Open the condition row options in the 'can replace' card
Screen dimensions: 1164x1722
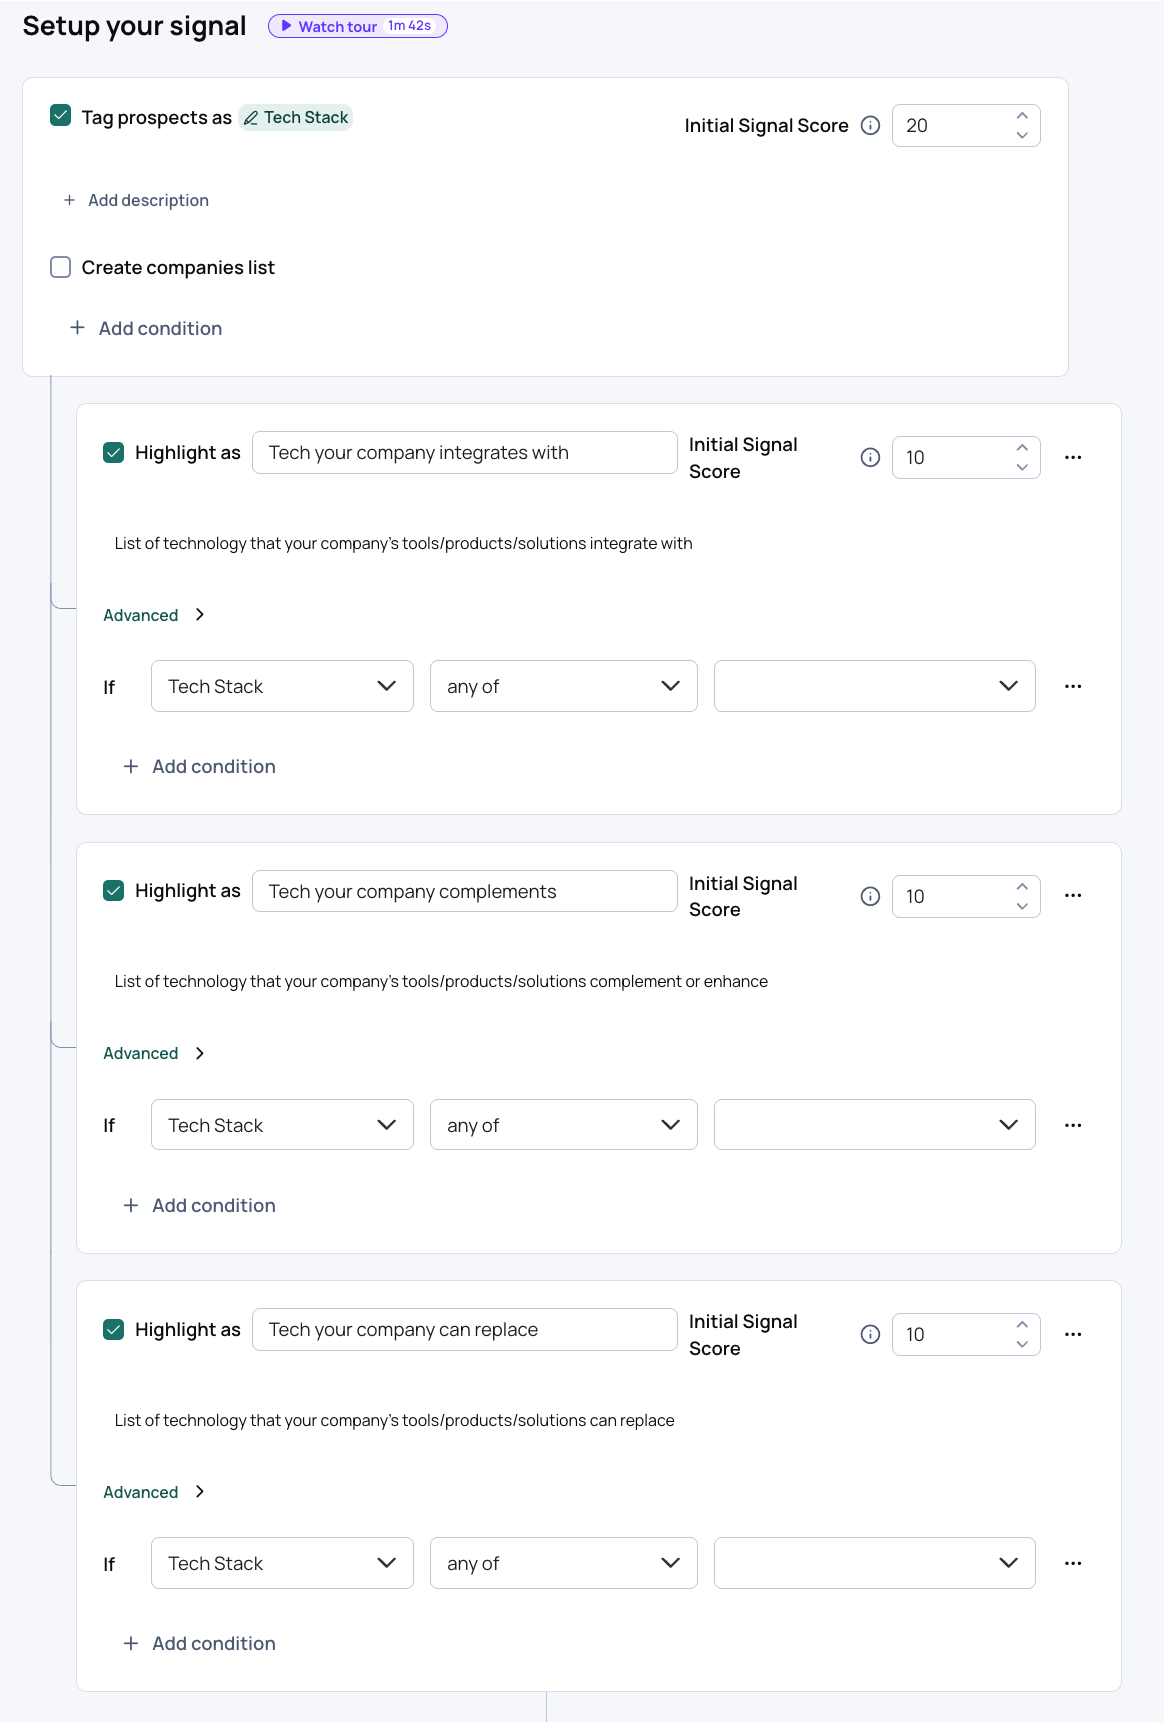tap(1073, 1563)
